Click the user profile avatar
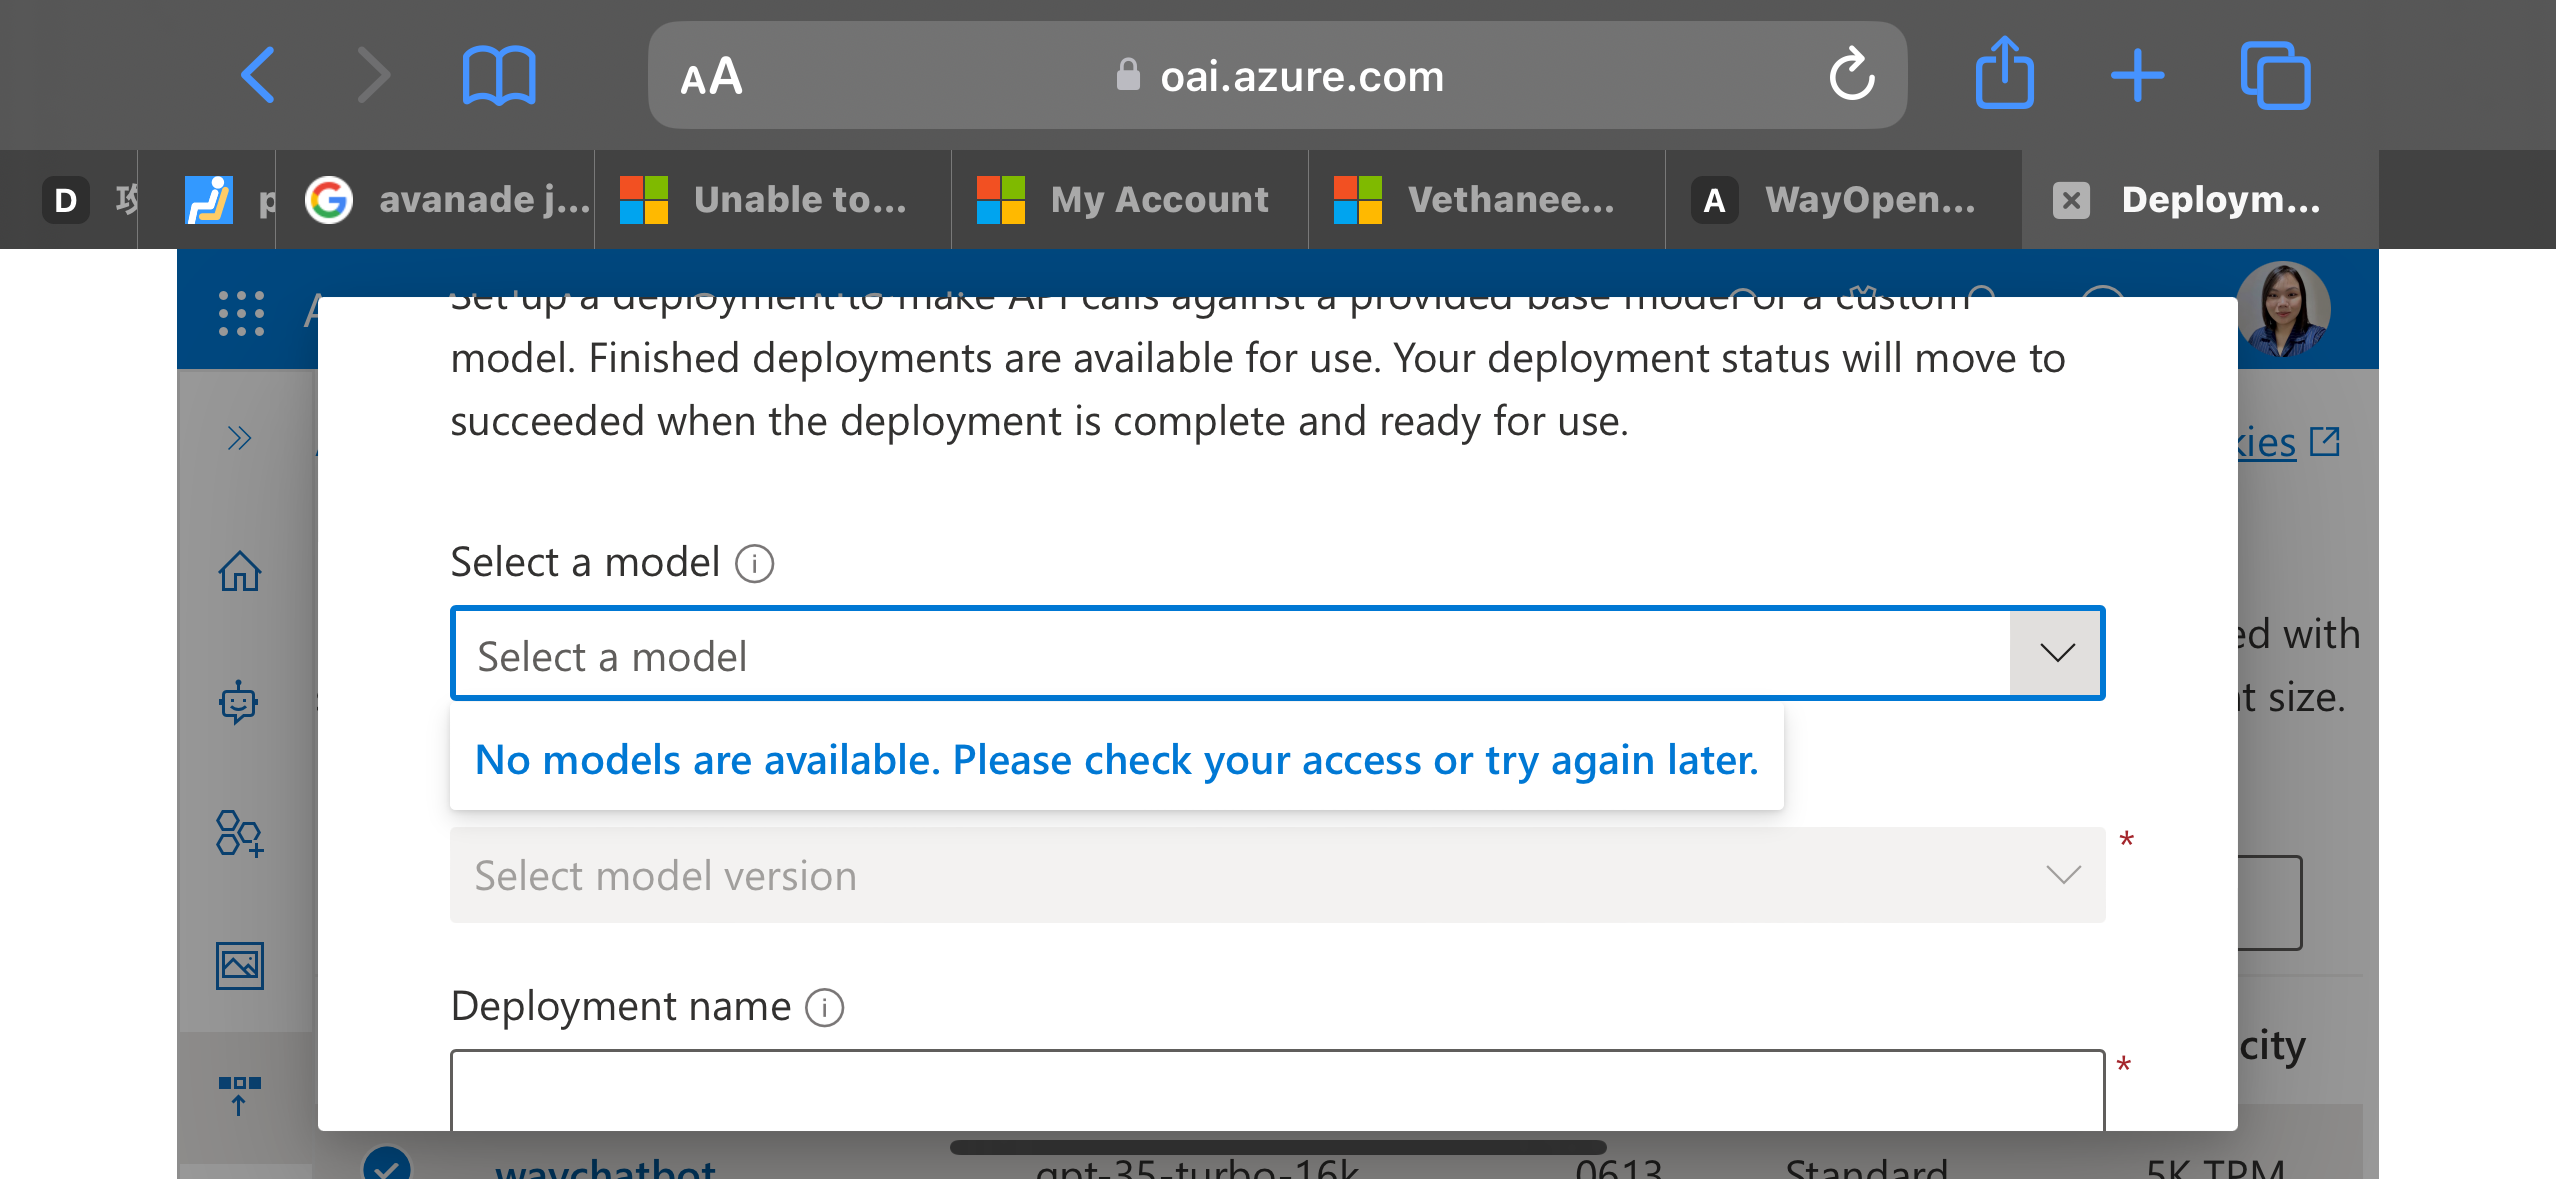 (x=2284, y=310)
